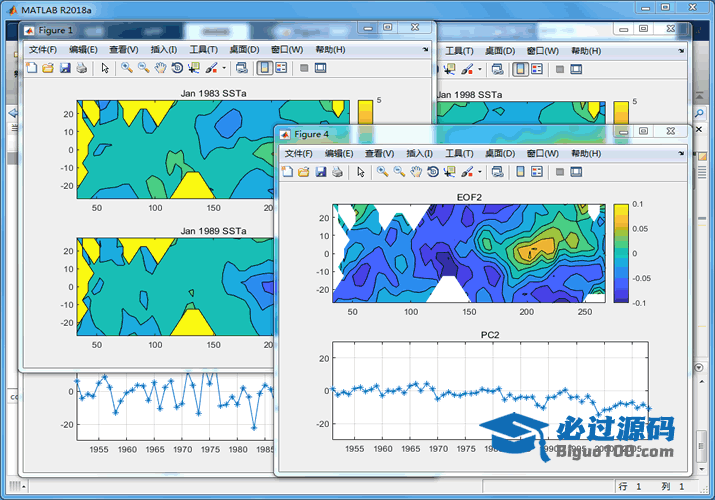Toggle Insert Legend in Figure 1 toolbar

pos(281,68)
